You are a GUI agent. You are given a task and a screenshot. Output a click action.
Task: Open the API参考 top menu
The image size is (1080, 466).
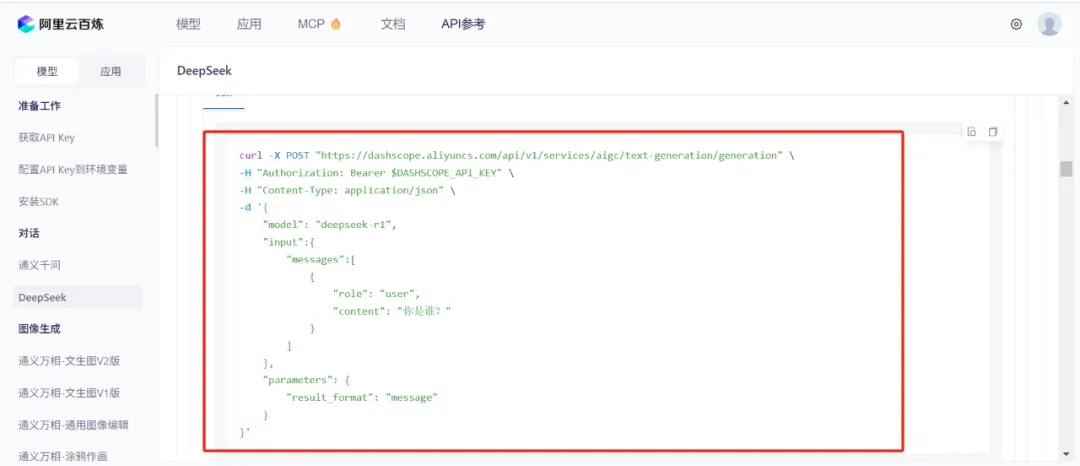463,24
